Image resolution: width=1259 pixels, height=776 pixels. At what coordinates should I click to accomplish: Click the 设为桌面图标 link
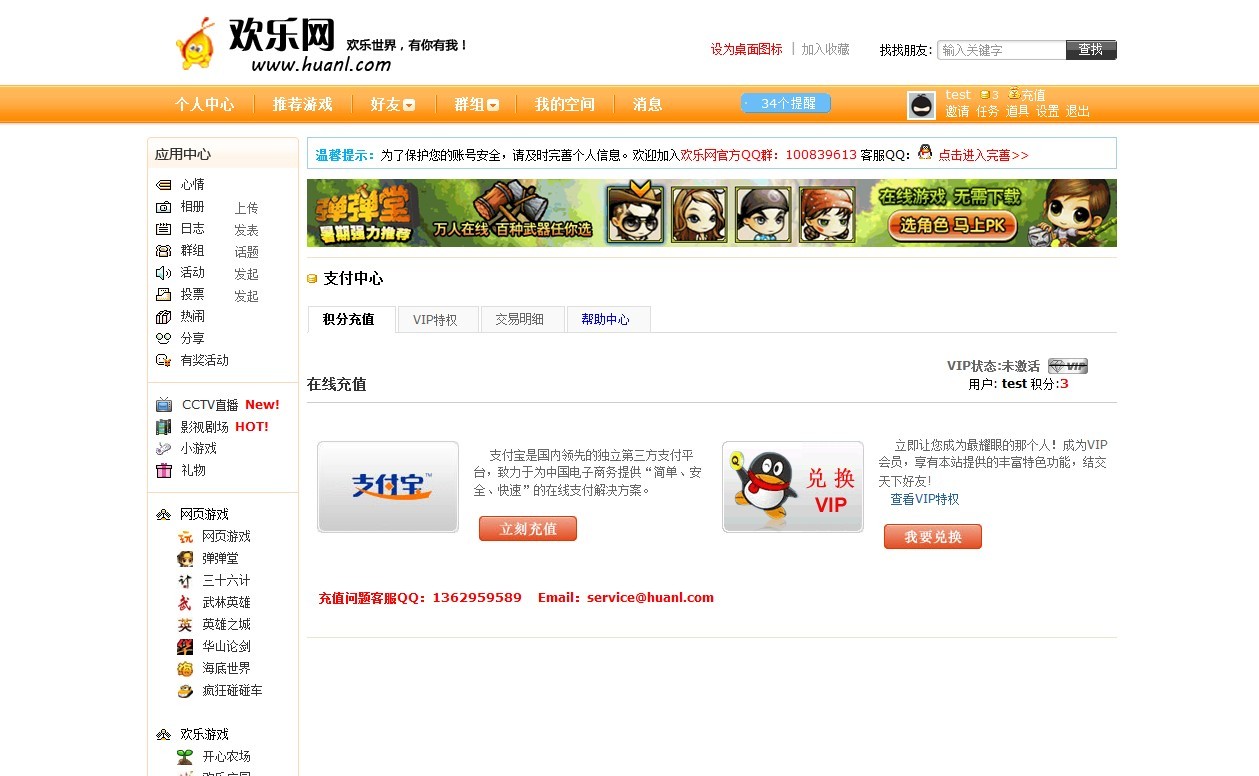tap(747, 49)
